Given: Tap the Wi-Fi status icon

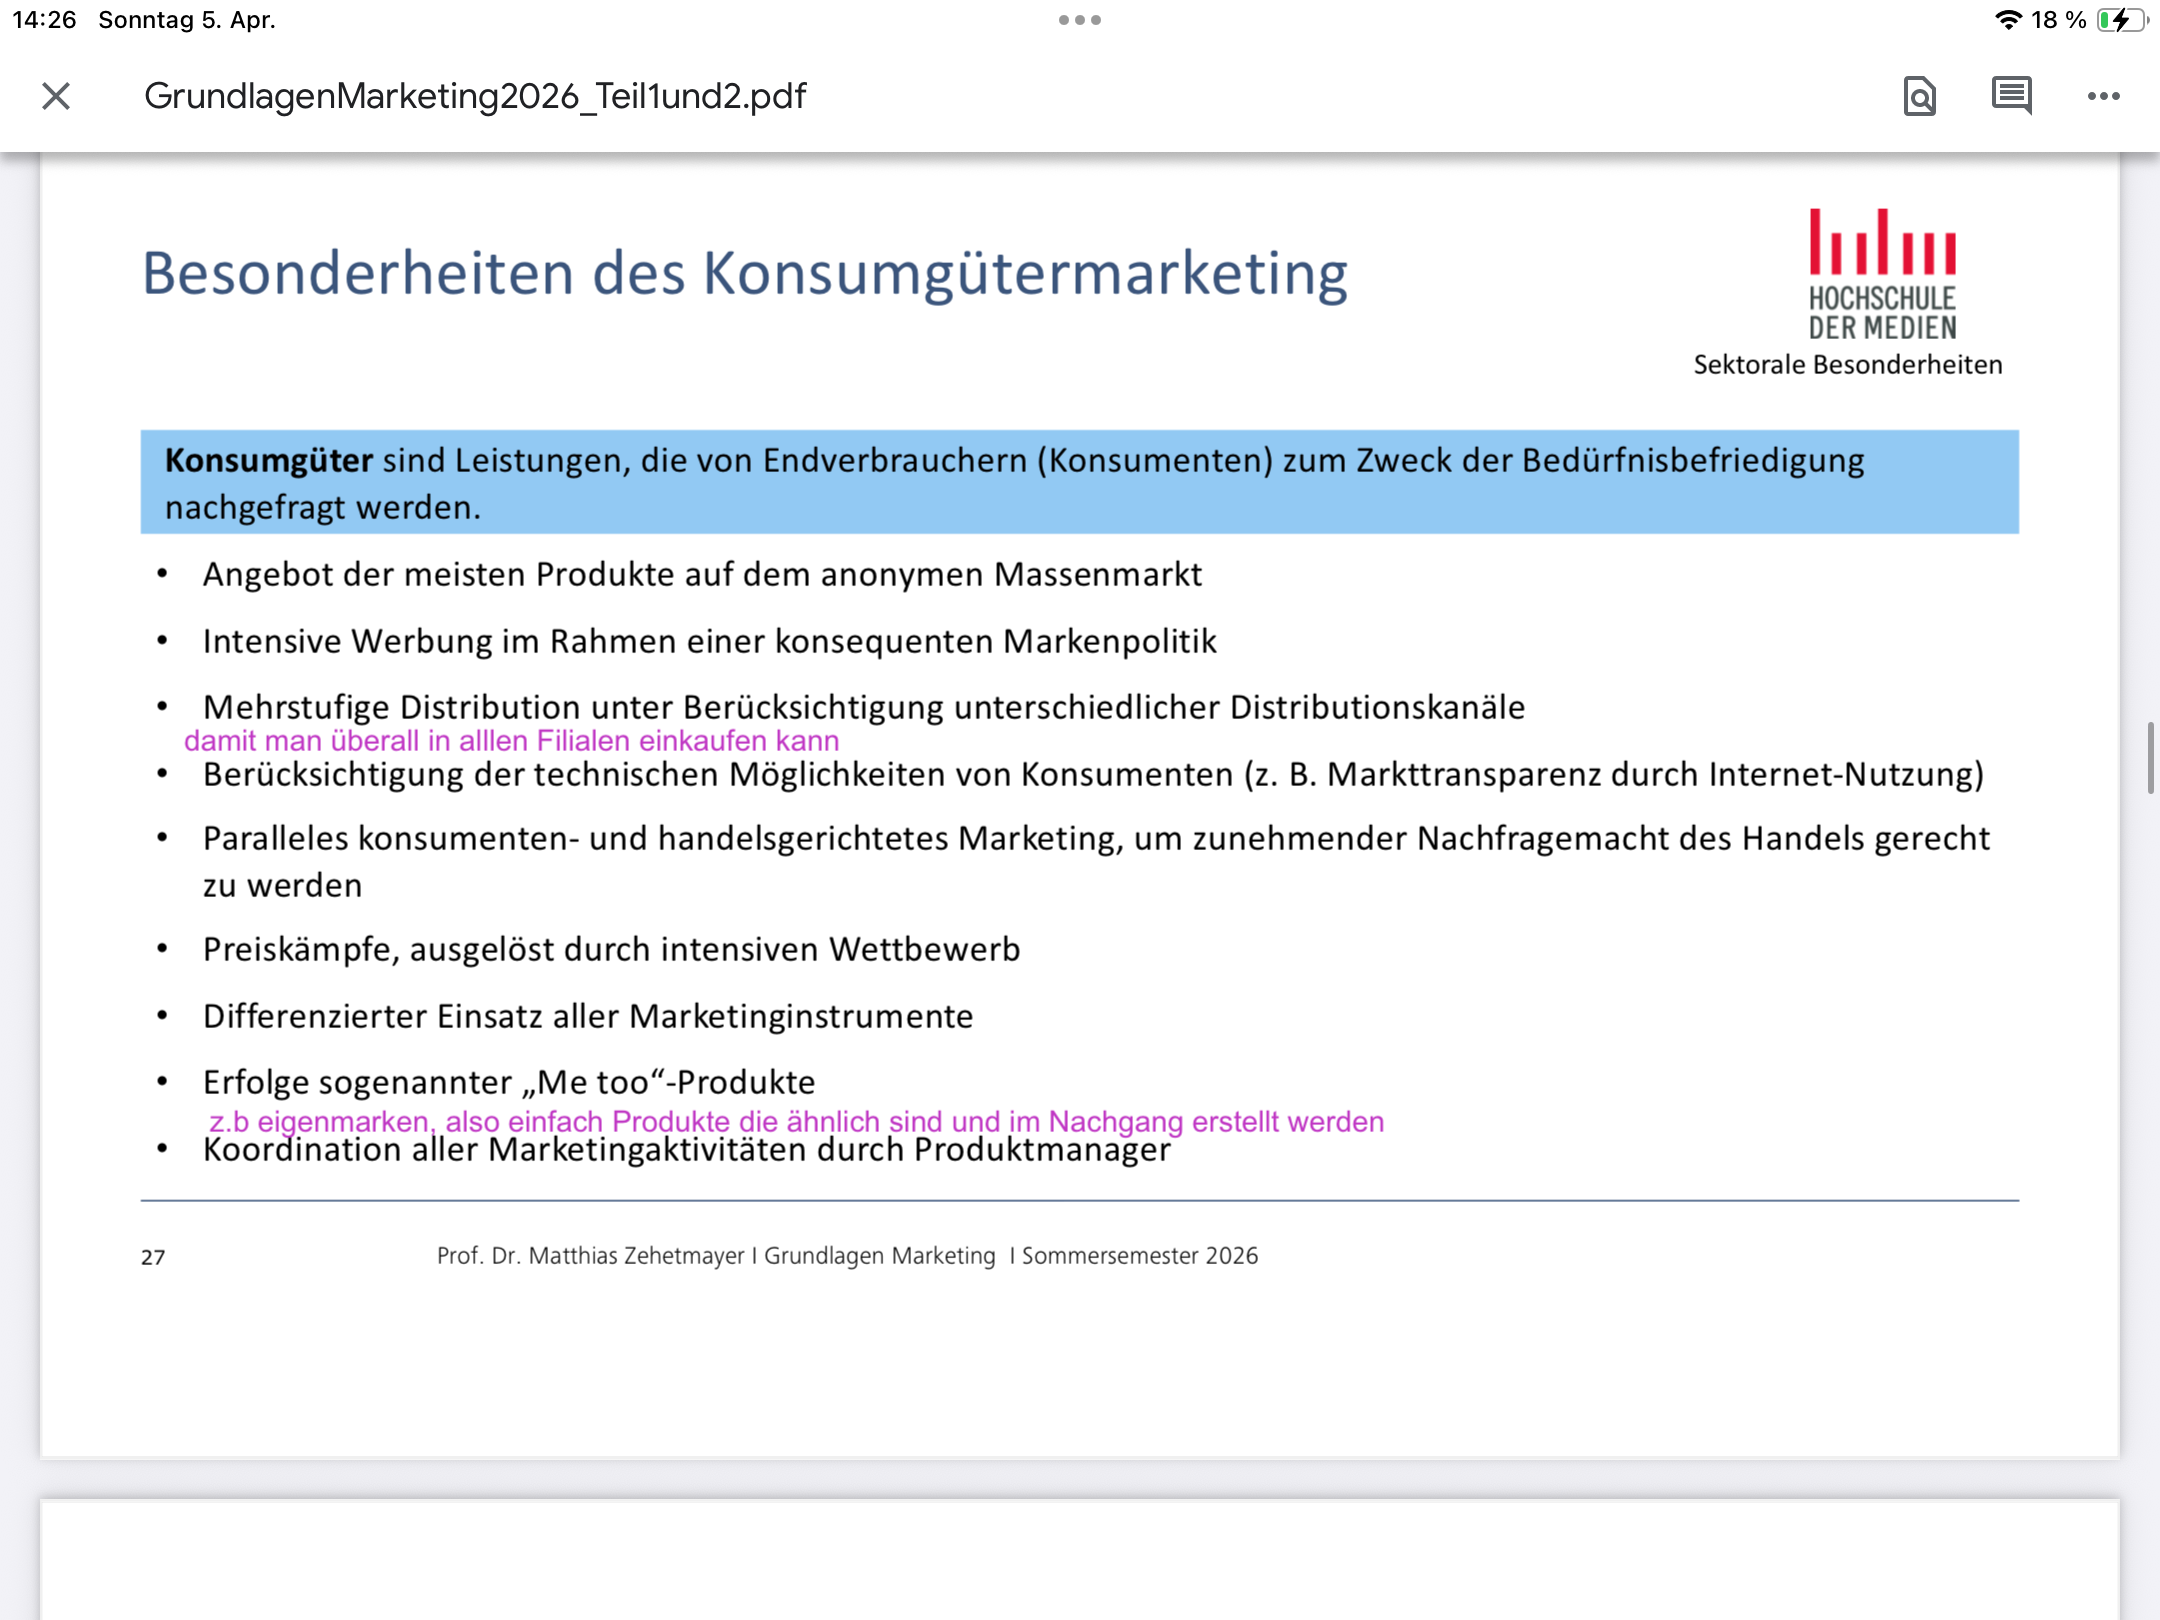Looking at the screenshot, I should (2007, 20).
